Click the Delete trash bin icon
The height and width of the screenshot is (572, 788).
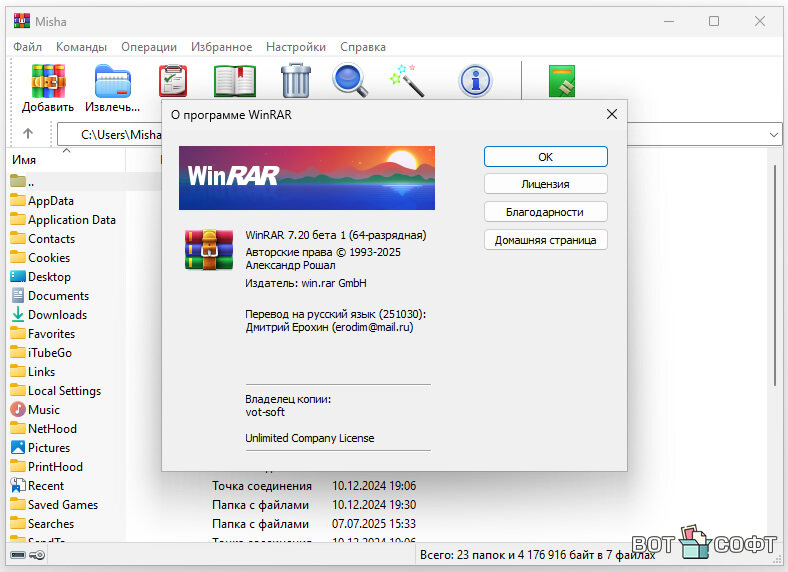296,81
